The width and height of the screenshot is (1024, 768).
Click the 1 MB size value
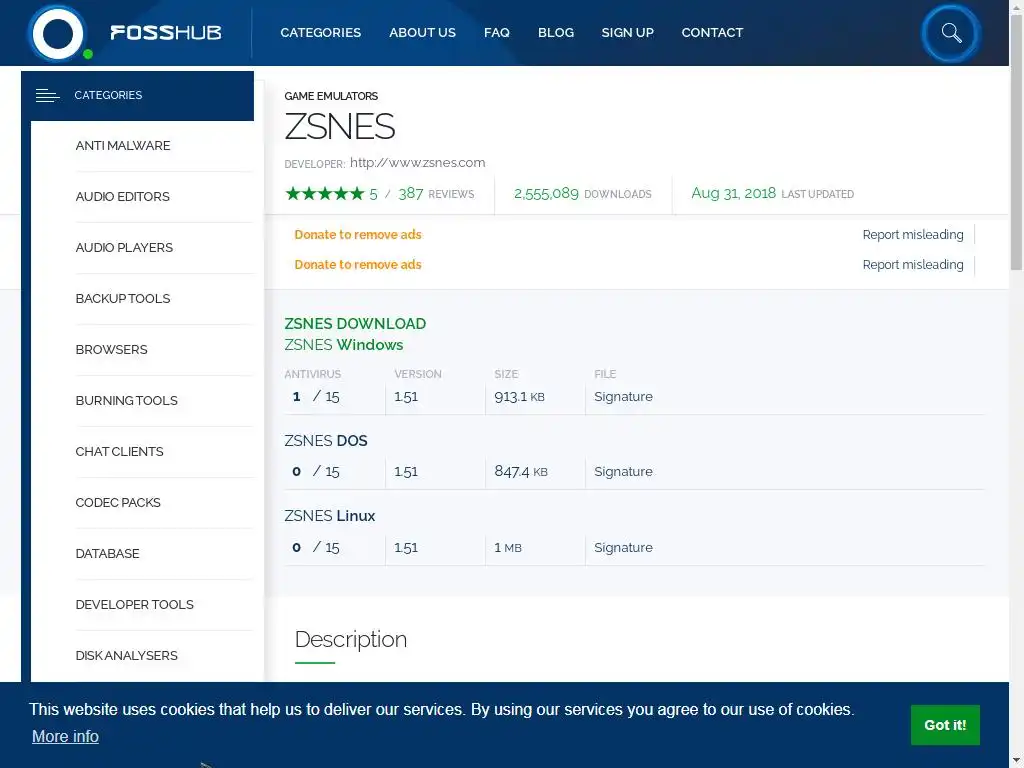(508, 547)
